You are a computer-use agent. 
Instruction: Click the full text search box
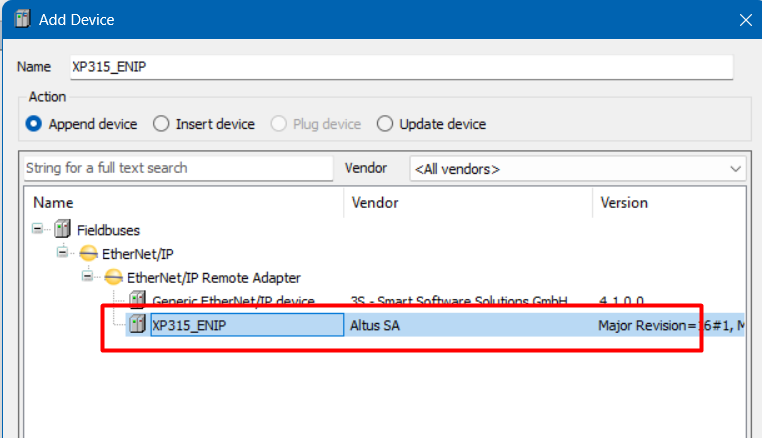tap(176, 168)
